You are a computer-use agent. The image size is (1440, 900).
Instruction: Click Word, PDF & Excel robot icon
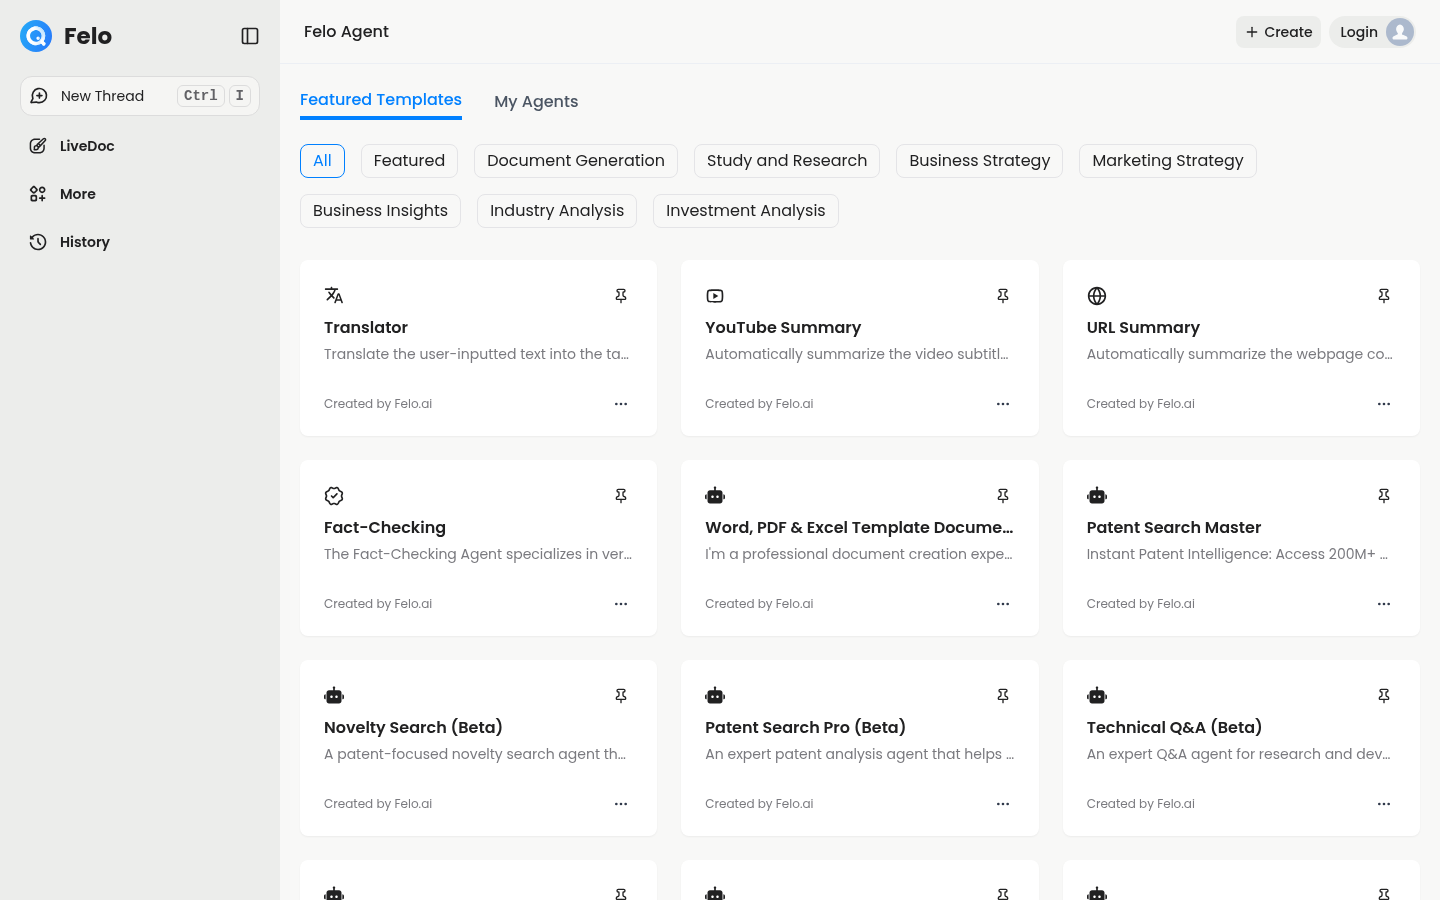715,496
